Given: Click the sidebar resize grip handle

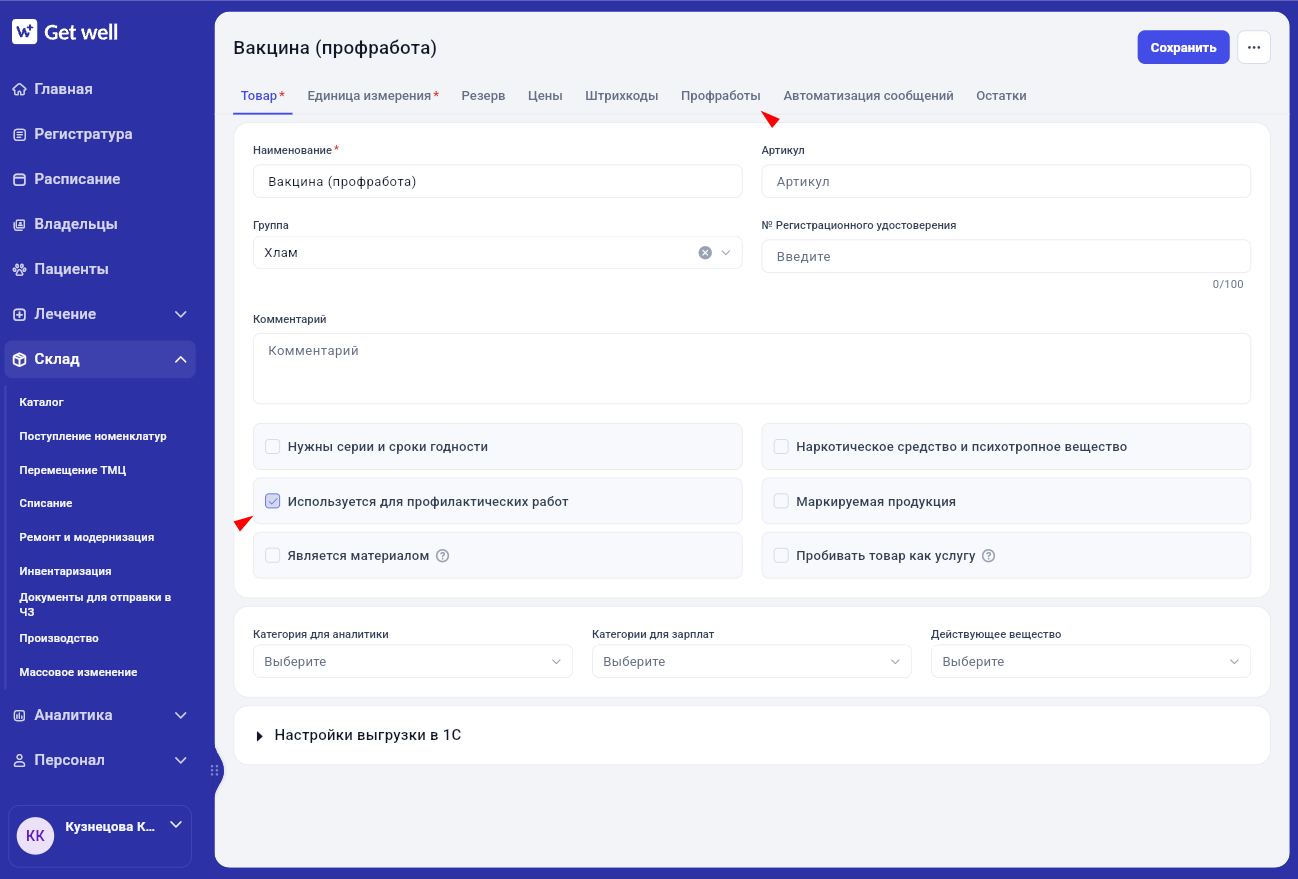Looking at the screenshot, I should pyautogui.click(x=214, y=770).
